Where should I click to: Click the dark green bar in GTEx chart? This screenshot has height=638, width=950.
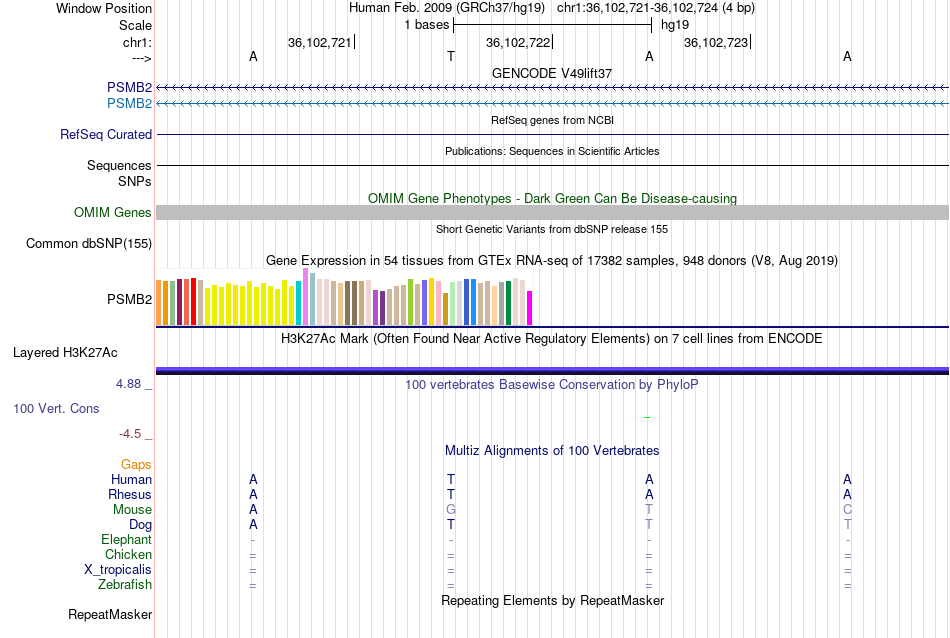(x=508, y=303)
